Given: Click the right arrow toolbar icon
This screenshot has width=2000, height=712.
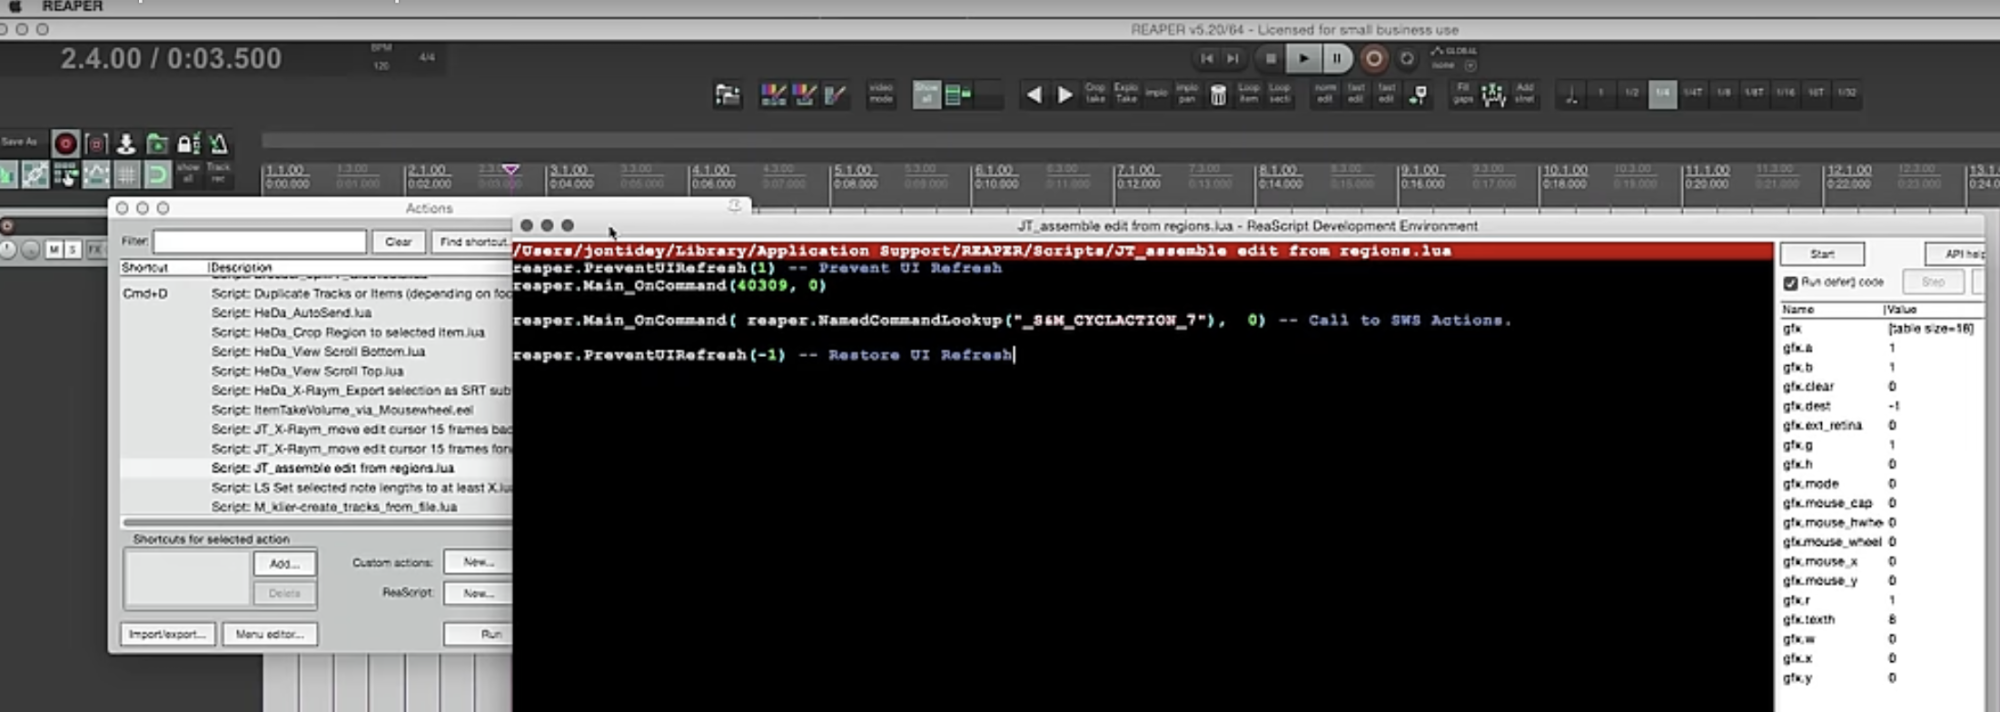Looking at the screenshot, I should [x=1065, y=95].
